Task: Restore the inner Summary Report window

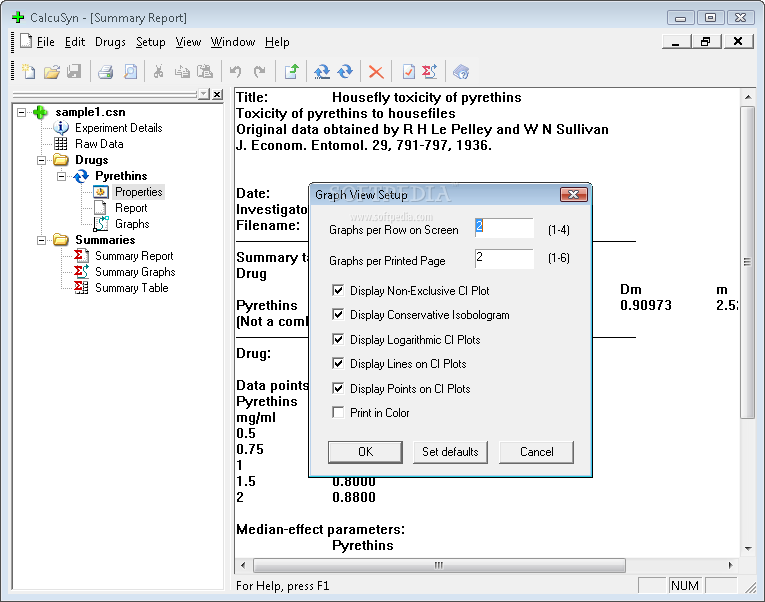Action: (x=706, y=41)
